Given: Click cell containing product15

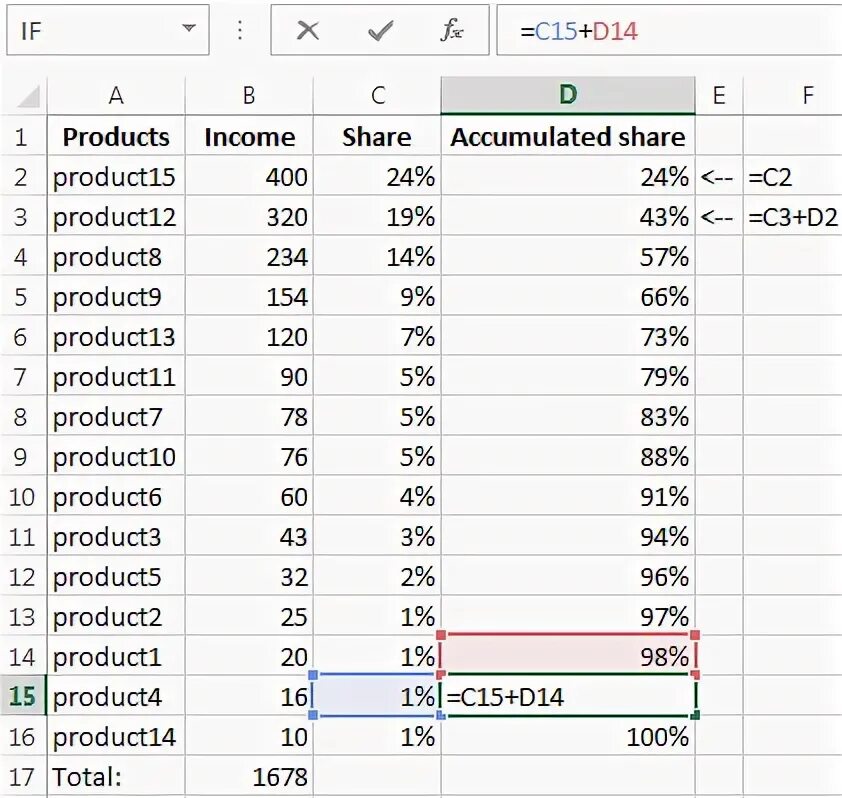Looking at the screenshot, I should tap(114, 177).
